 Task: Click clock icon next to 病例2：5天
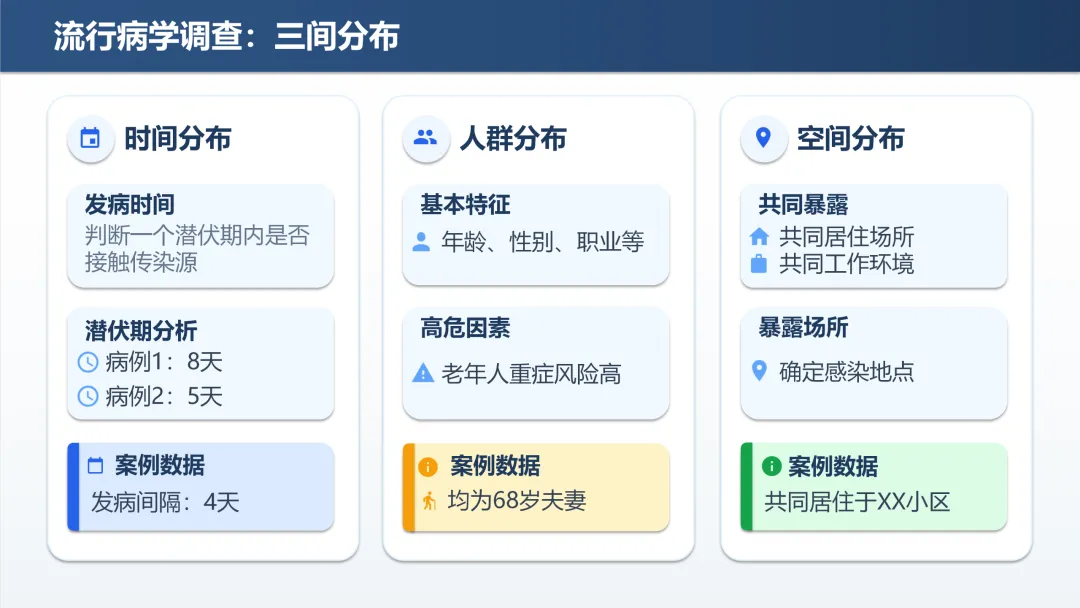(88, 396)
